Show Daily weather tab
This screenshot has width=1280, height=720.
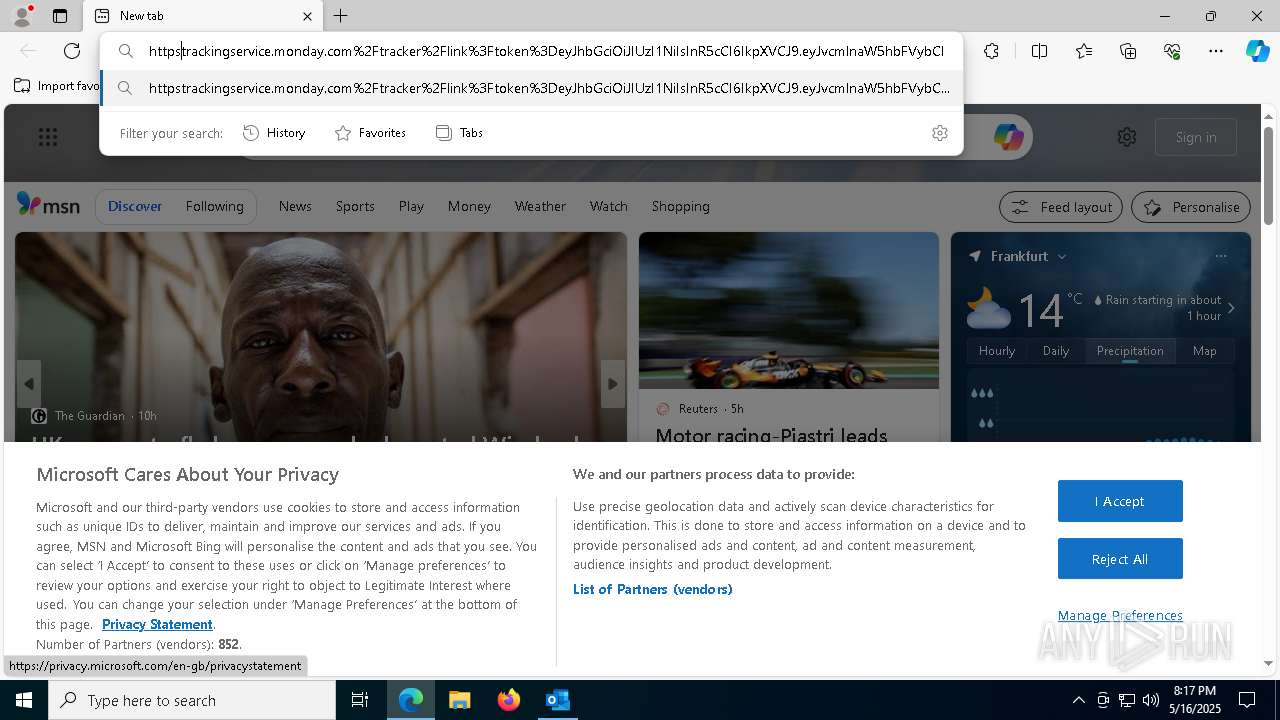(x=1056, y=351)
